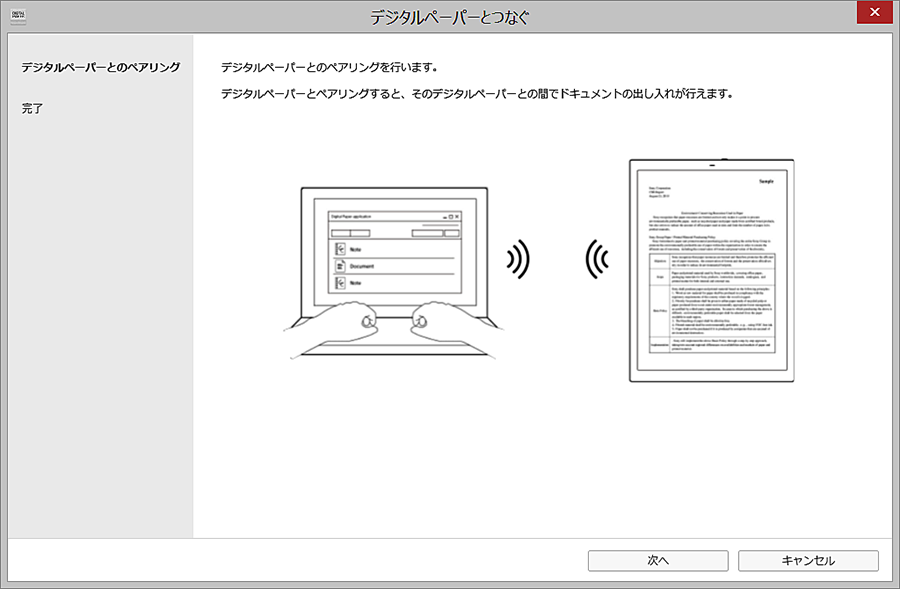Click the wireless signal waves beside the tablet
The height and width of the screenshot is (589, 900).
[x=597, y=261]
